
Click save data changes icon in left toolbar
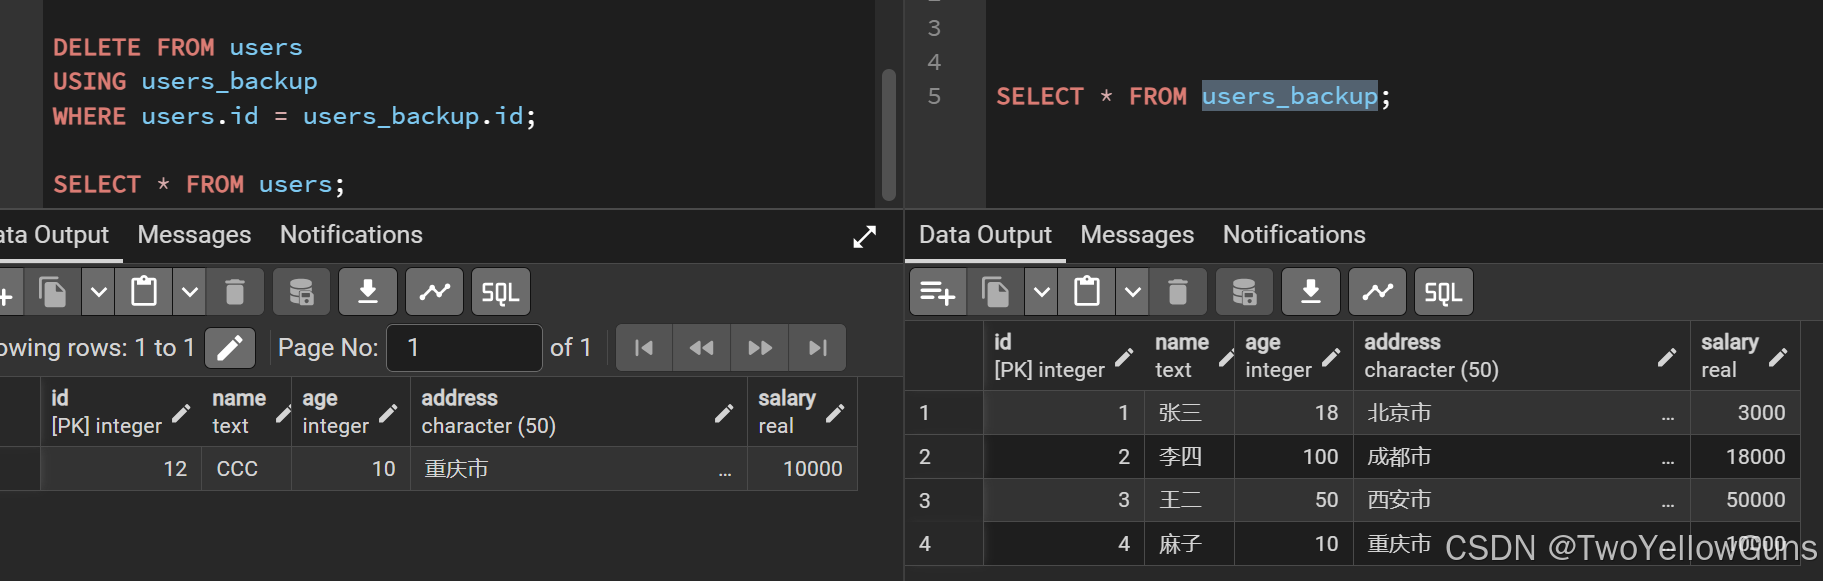[301, 292]
